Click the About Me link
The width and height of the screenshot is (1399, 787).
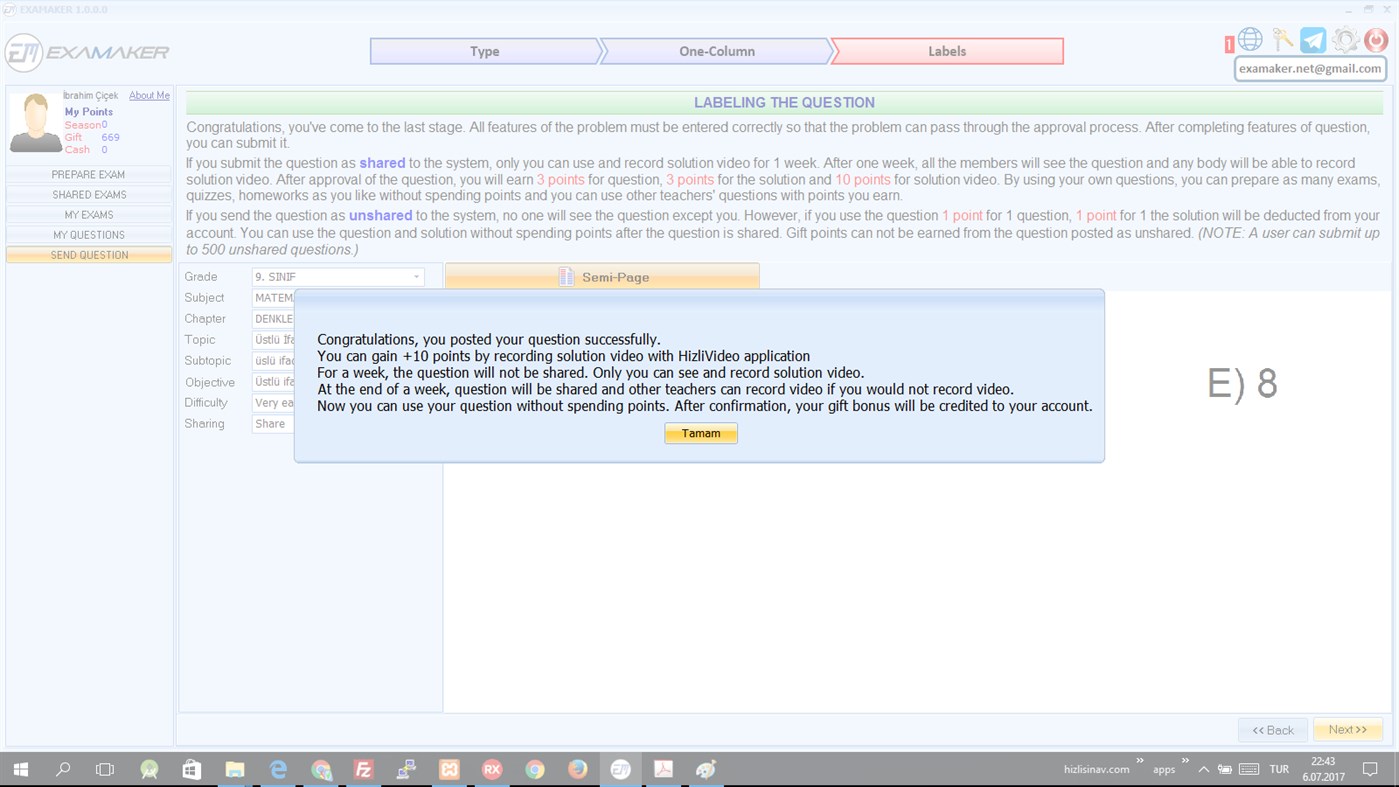click(148, 95)
